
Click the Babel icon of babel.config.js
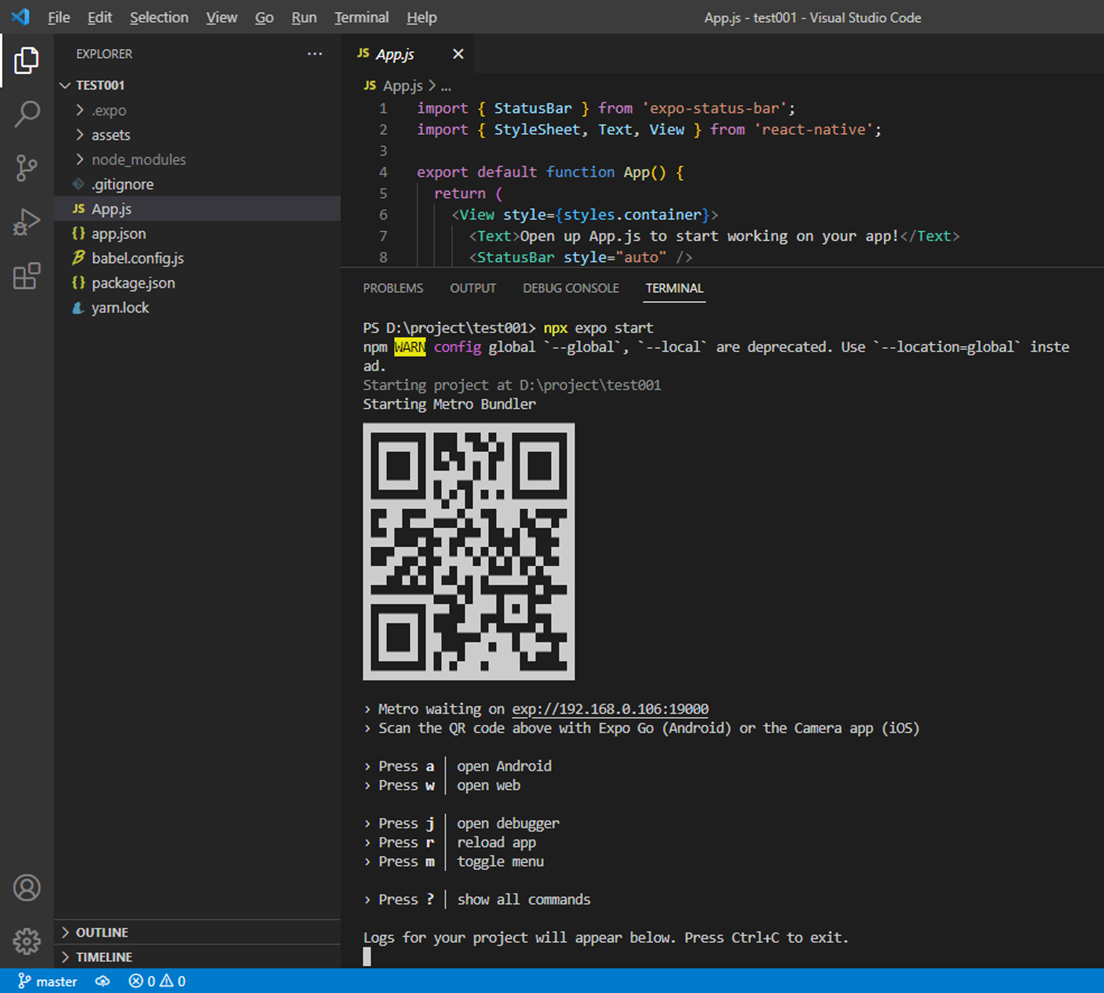pos(79,258)
